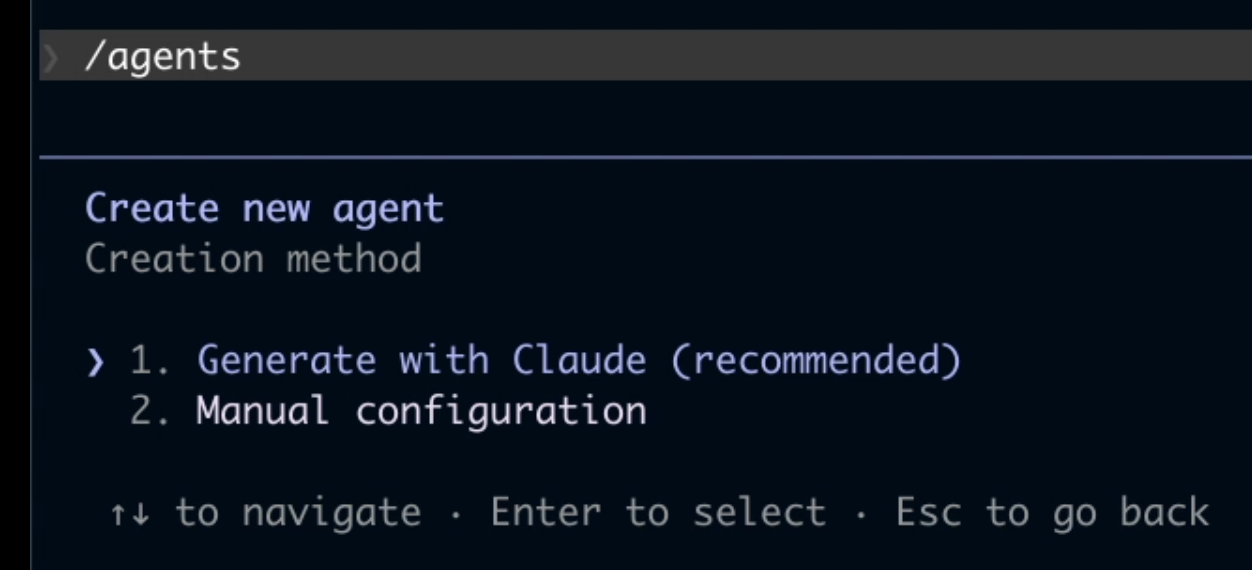Click the /agents command text

162,57
